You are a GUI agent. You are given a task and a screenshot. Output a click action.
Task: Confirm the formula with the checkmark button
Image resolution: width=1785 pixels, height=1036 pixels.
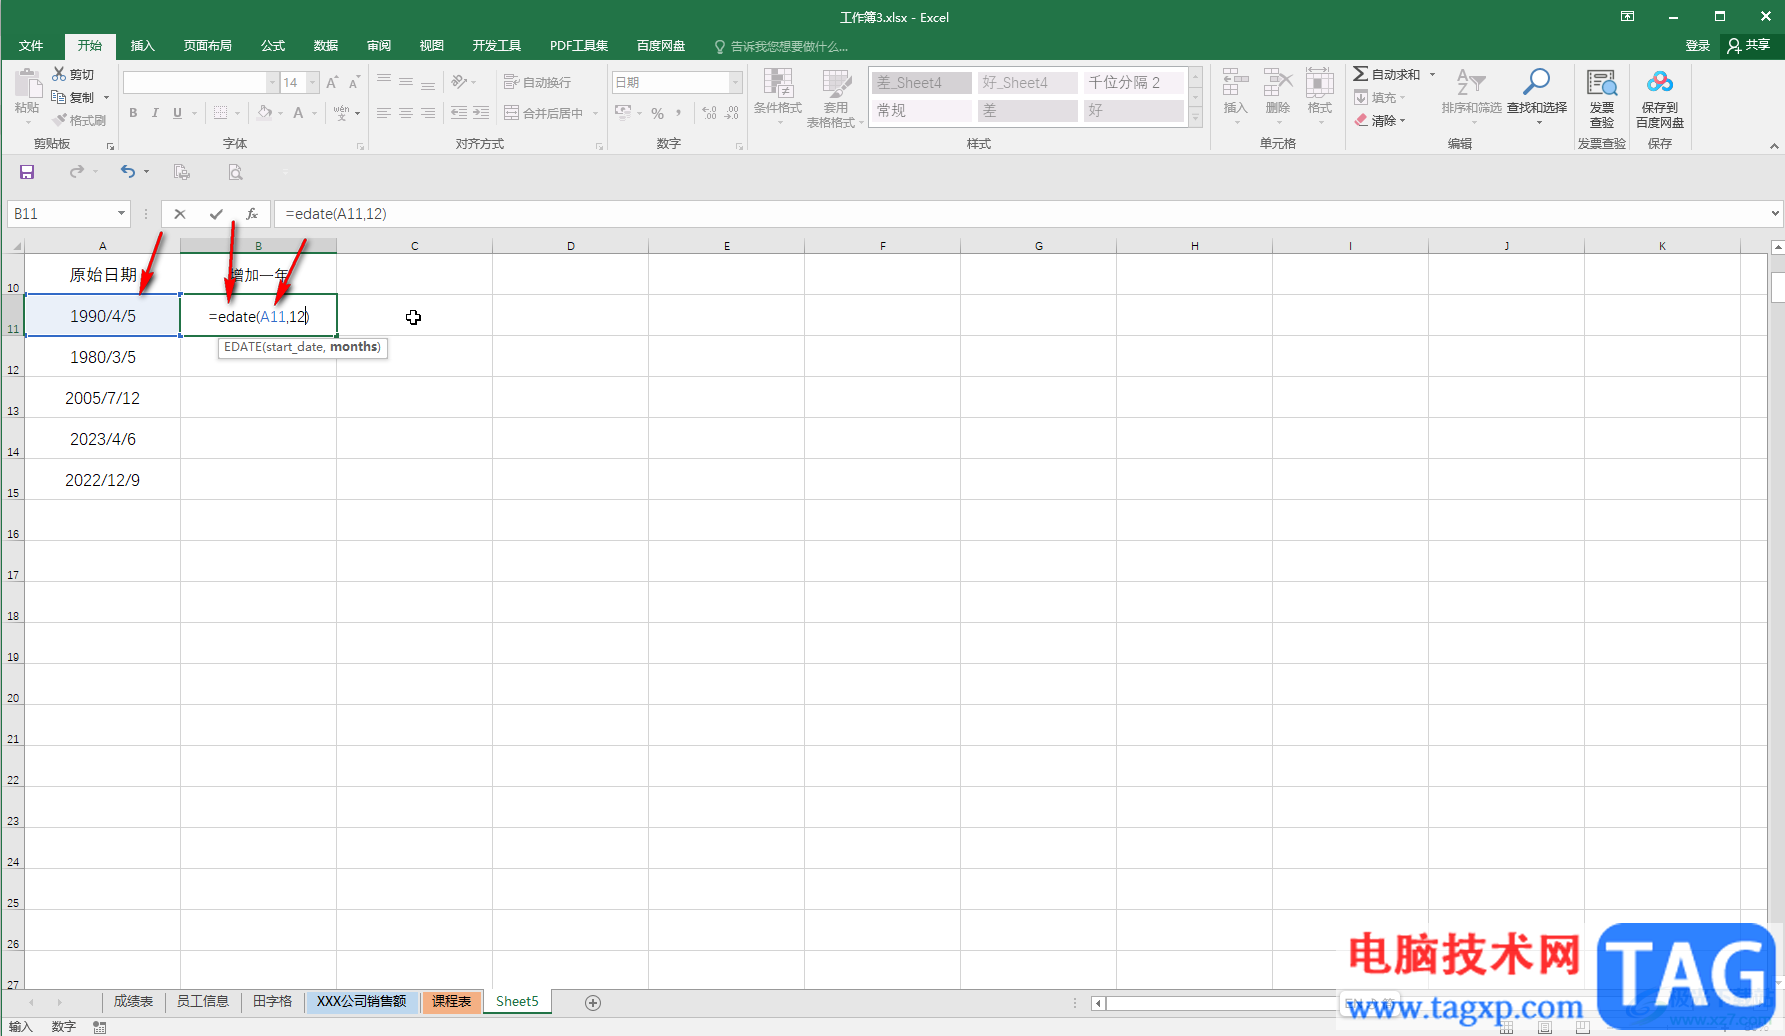[216, 214]
